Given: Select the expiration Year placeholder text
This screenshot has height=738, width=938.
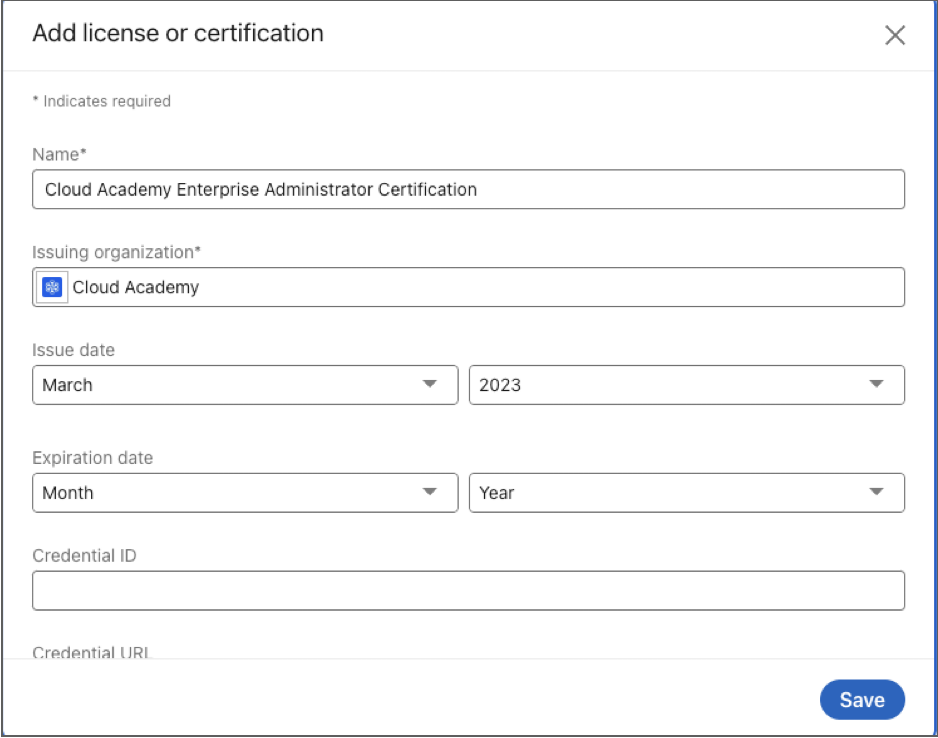Looking at the screenshot, I should tap(497, 493).
